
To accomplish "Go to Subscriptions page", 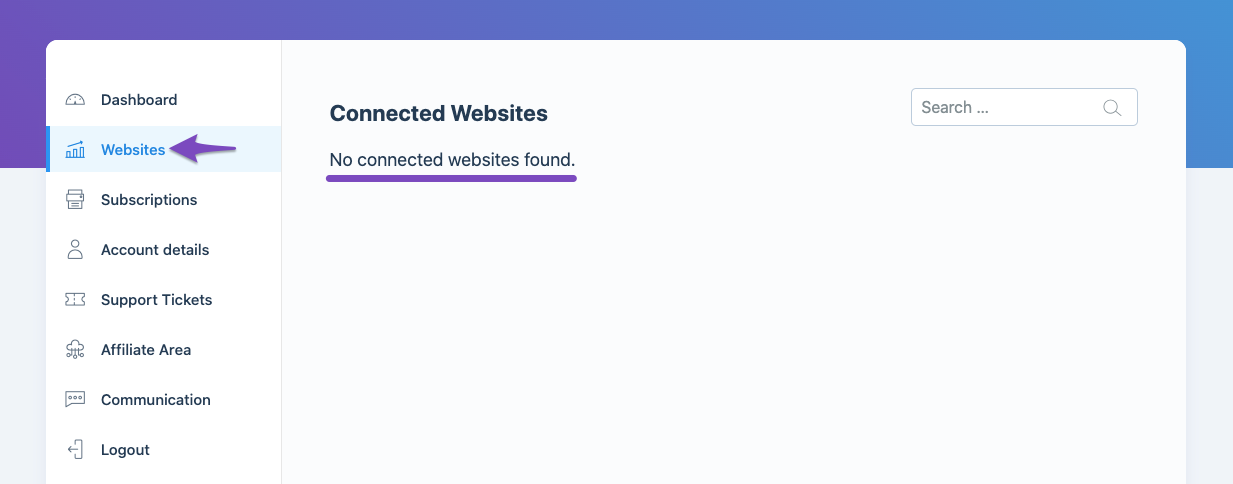I will (149, 200).
